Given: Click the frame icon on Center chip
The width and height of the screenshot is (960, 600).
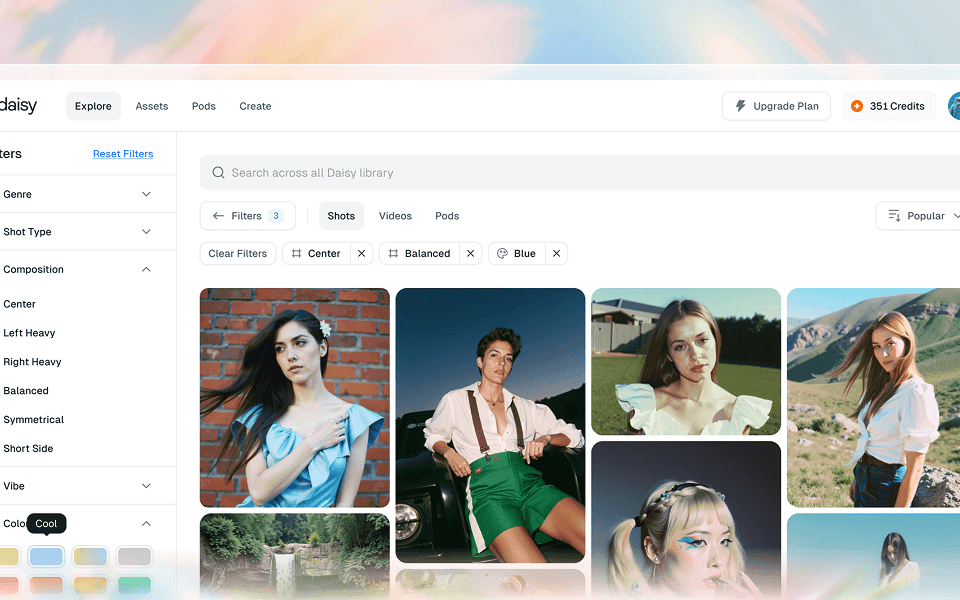Looking at the screenshot, I should (x=296, y=253).
